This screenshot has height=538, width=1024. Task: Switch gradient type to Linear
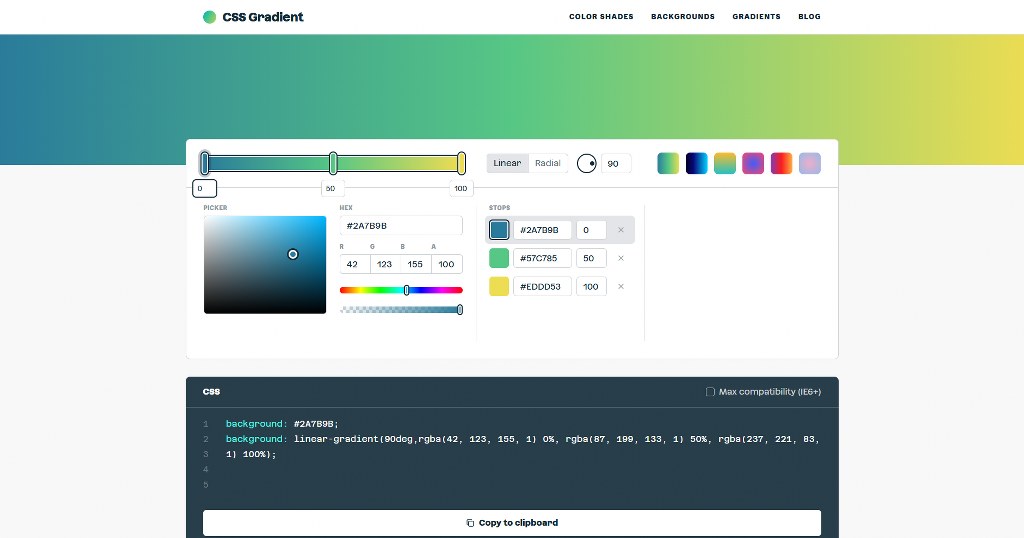(507, 163)
